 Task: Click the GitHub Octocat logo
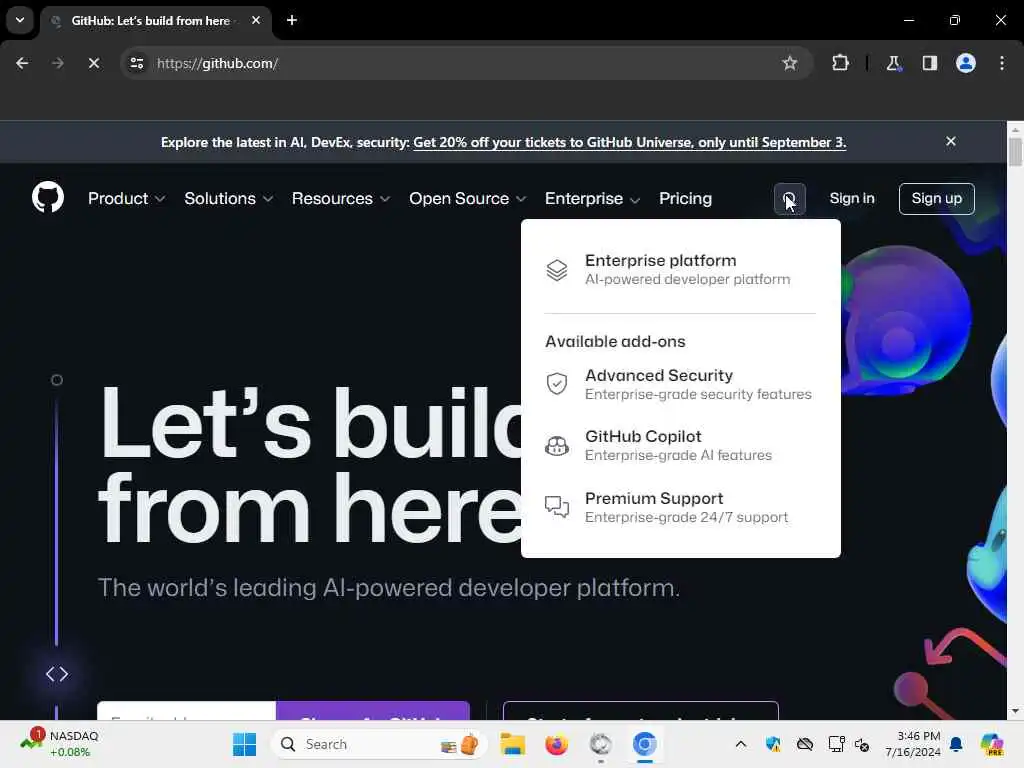pos(48,197)
